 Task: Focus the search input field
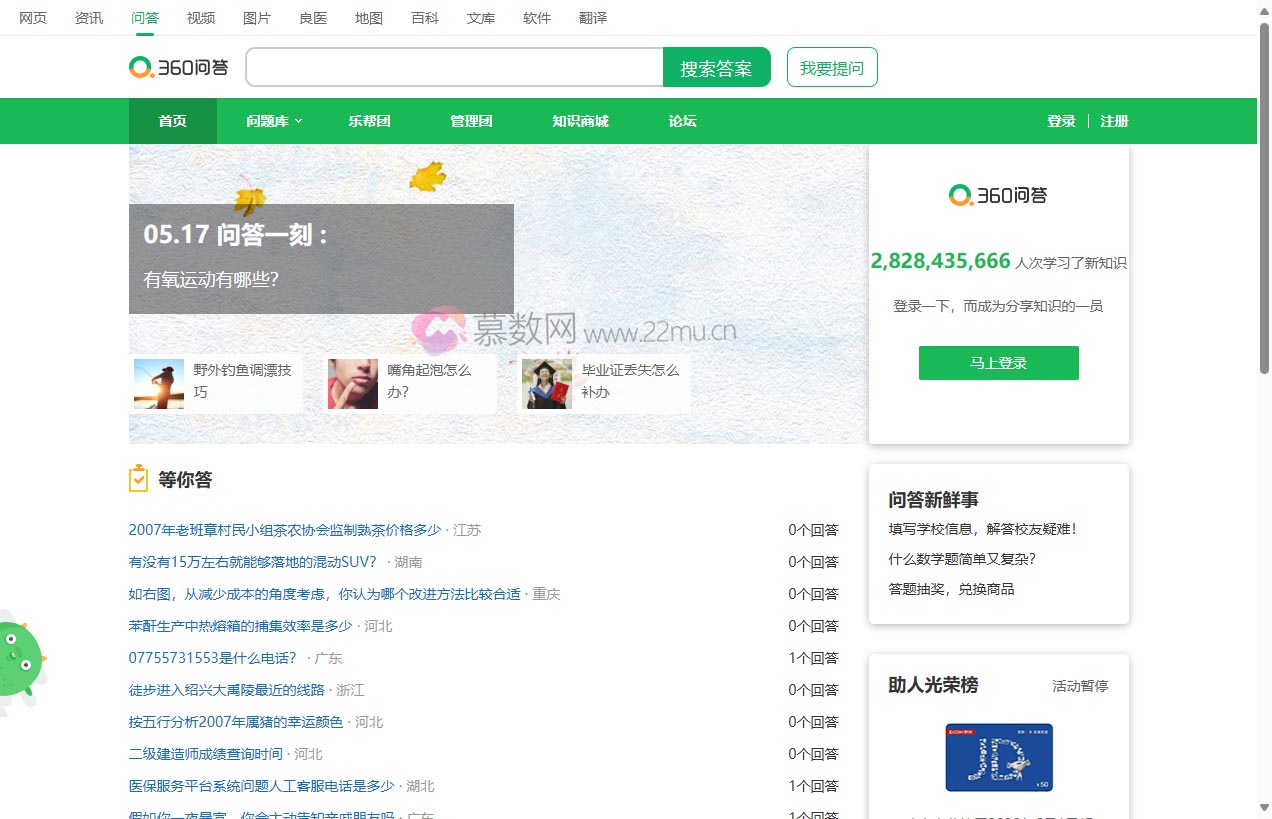tap(454, 67)
